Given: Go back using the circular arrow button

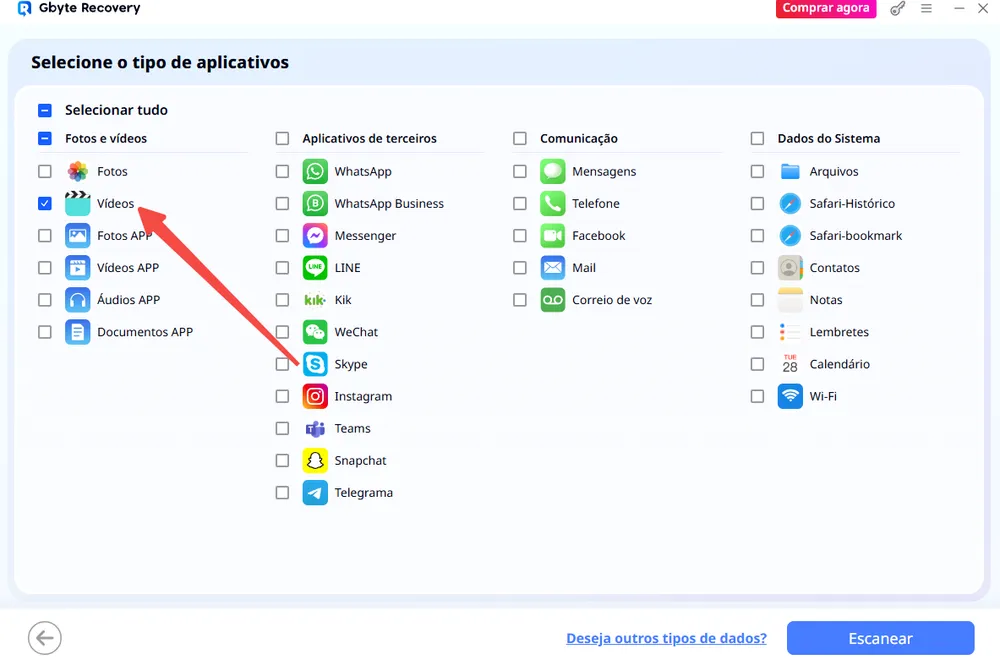Looking at the screenshot, I should tap(45, 638).
